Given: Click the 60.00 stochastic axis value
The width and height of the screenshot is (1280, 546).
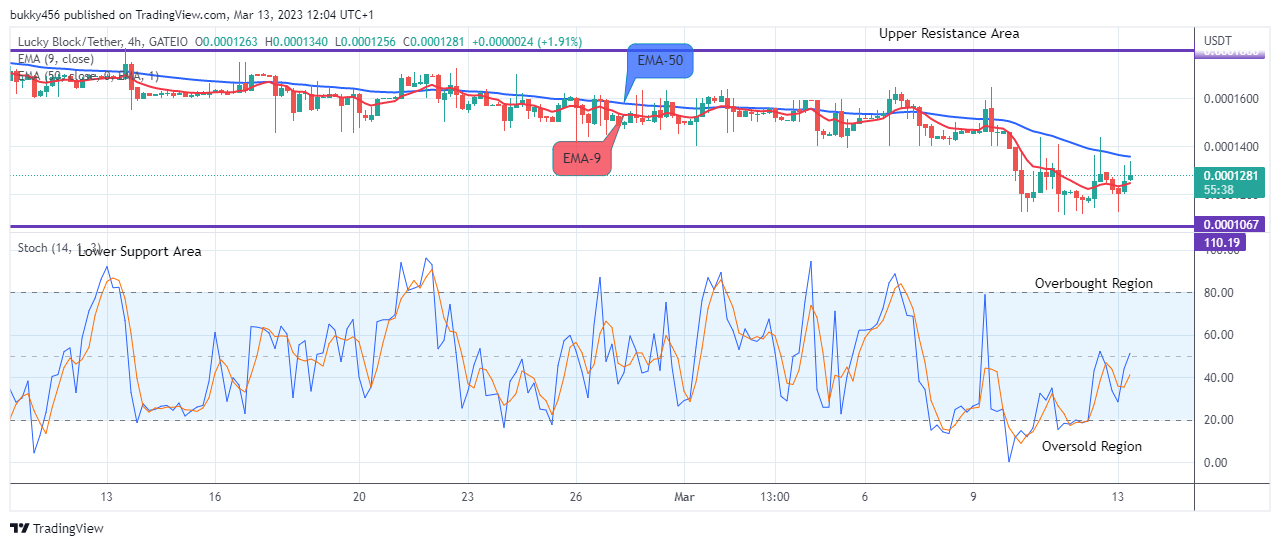Looking at the screenshot, I should pos(1217,335).
